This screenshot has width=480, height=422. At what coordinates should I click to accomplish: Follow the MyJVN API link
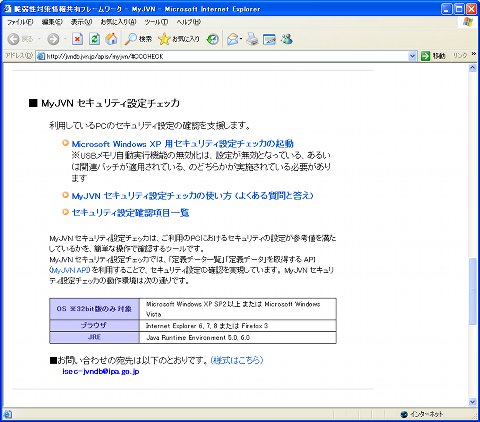(x=70, y=270)
